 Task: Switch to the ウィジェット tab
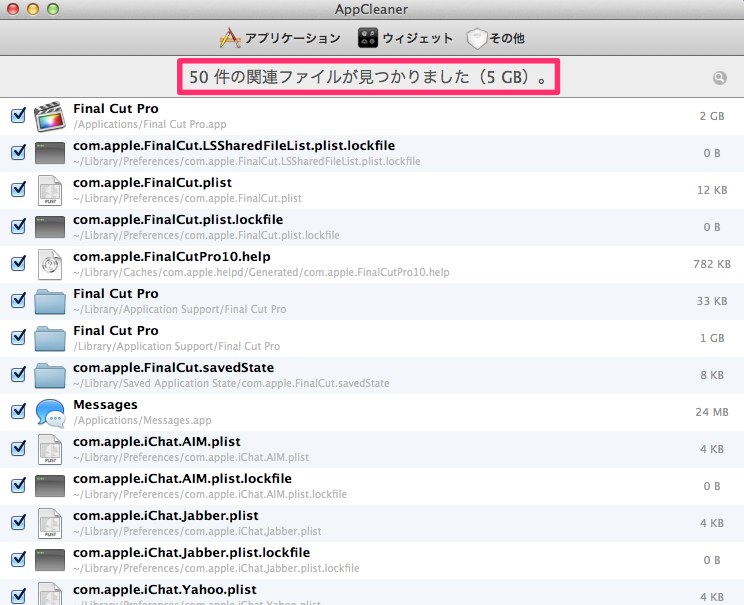click(x=405, y=38)
